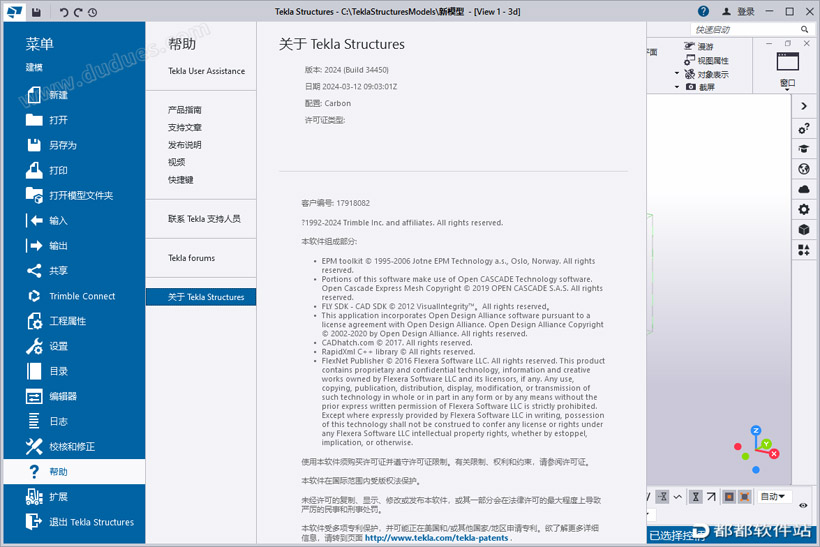This screenshot has height=547, width=820.
Task: Click 联系 Tekla 支持人员
Action: pyautogui.click(x=204, y=219)
